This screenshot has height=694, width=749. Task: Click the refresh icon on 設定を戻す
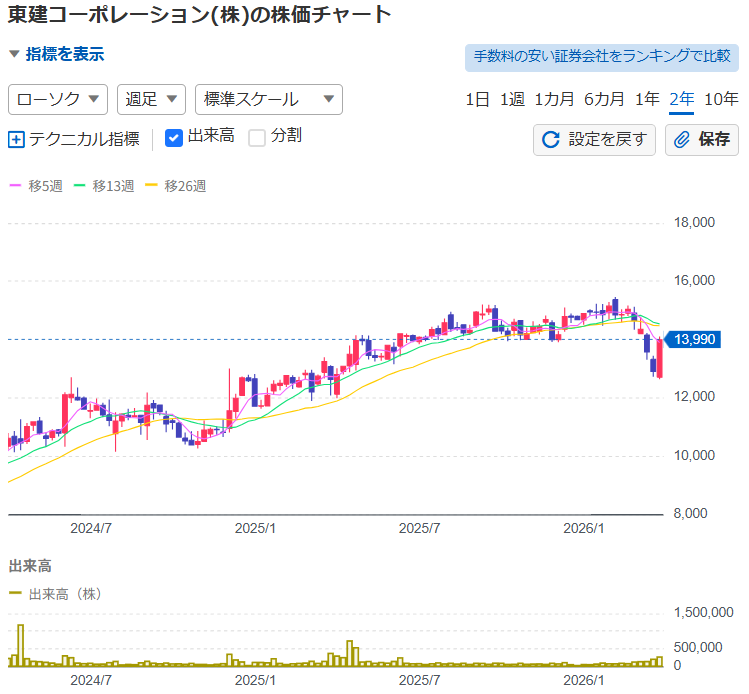(550, 139)
